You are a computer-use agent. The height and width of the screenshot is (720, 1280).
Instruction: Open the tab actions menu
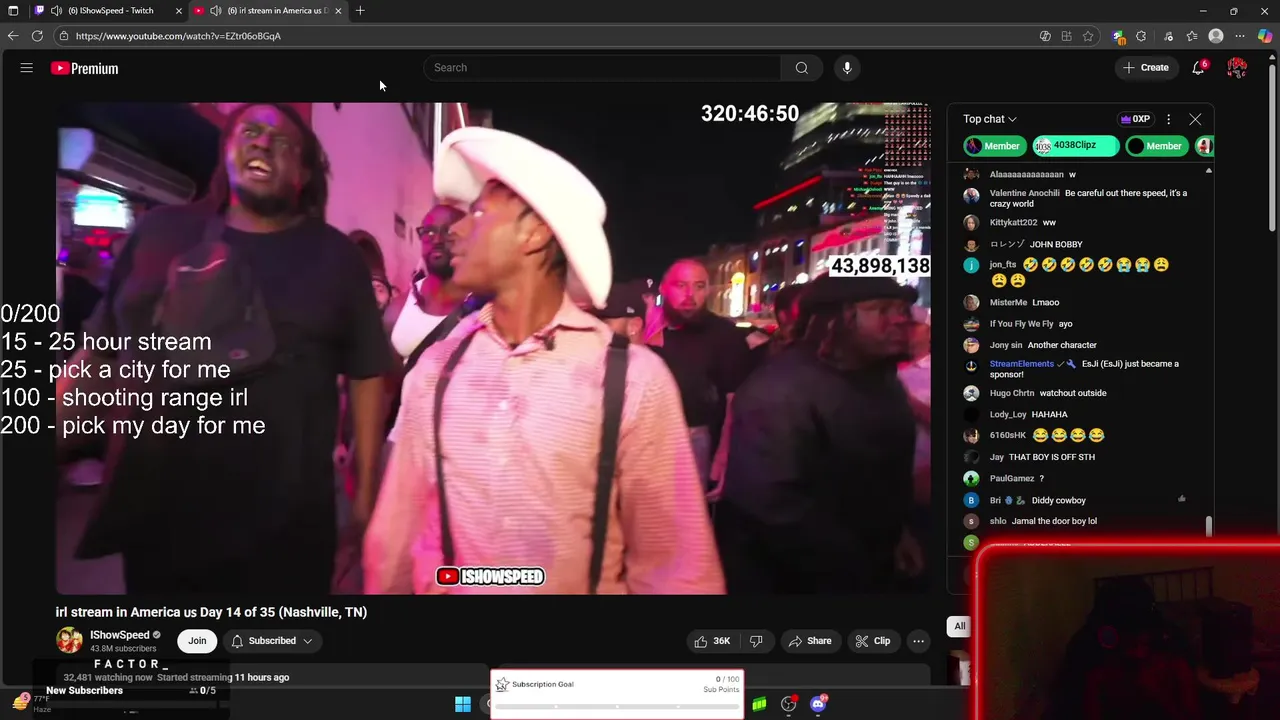click(x=13, y=11)
